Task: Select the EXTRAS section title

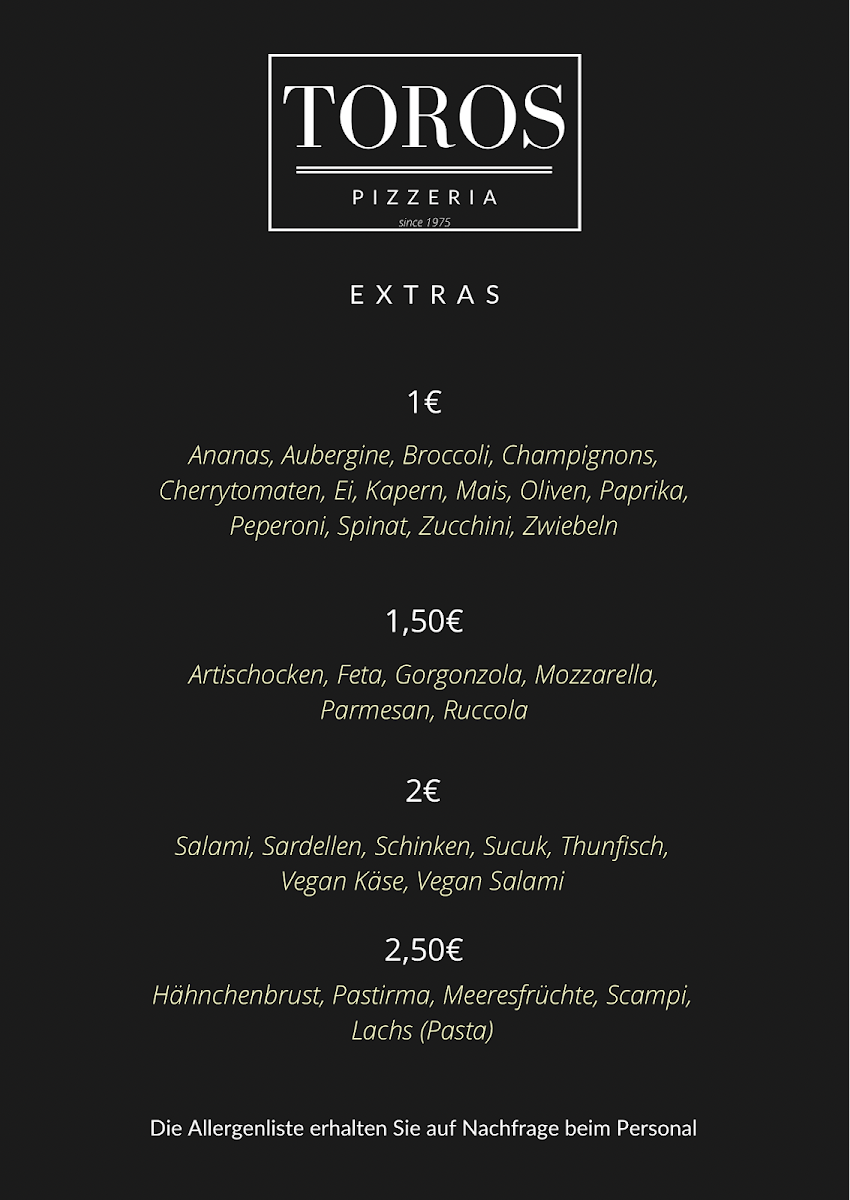Action: [x=425, y=295]
